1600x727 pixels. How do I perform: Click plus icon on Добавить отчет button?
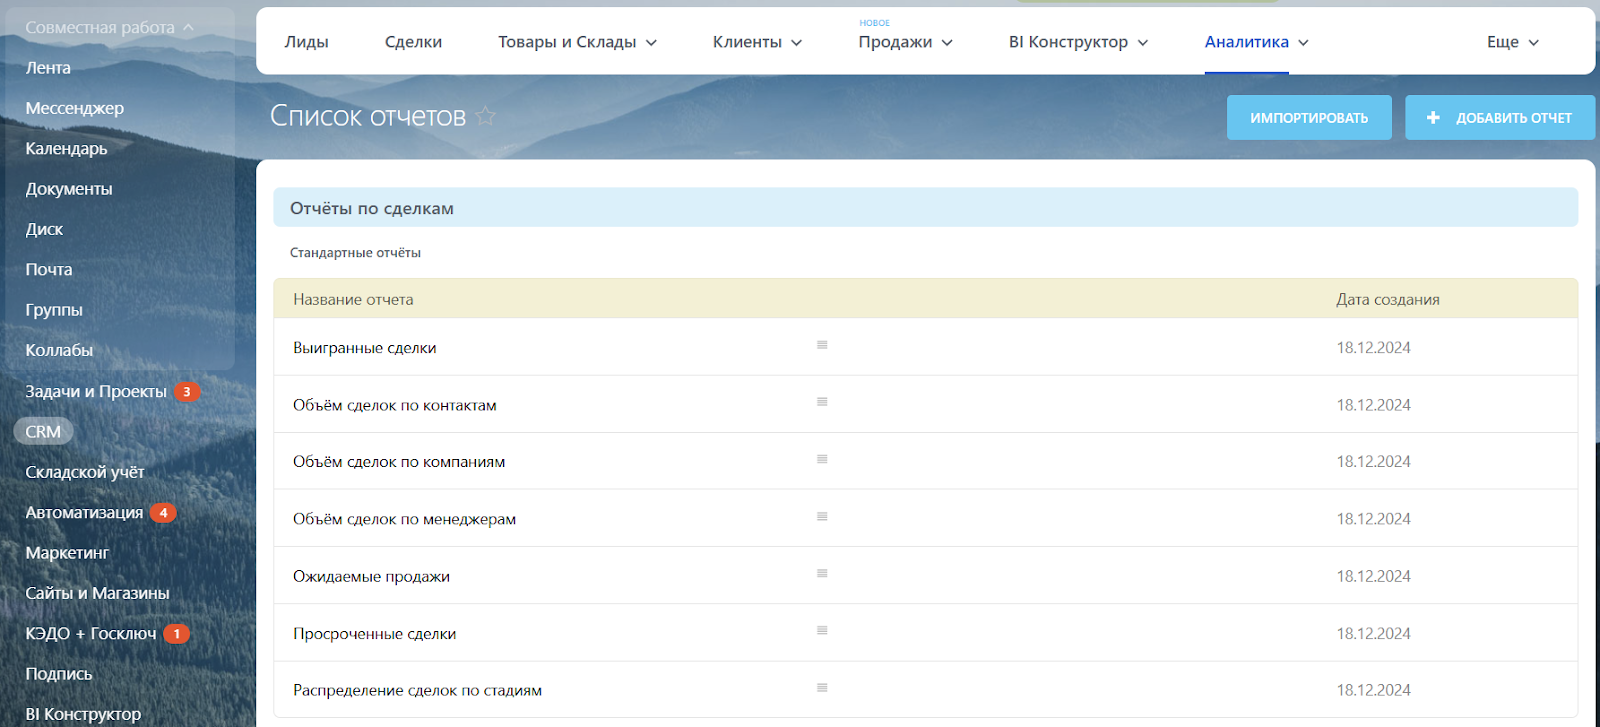(x=1433, y=118)
